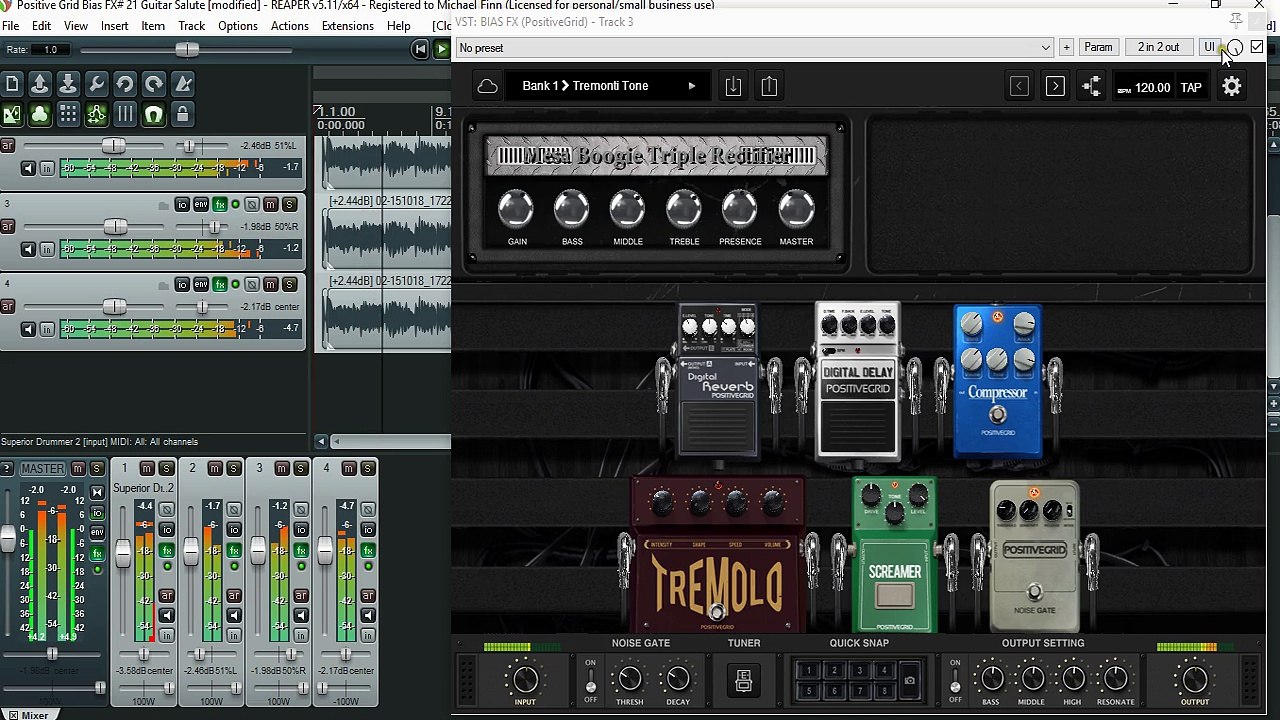
Task: Create new project via REAPER toolbar icon
Action: tap(11, 85)
